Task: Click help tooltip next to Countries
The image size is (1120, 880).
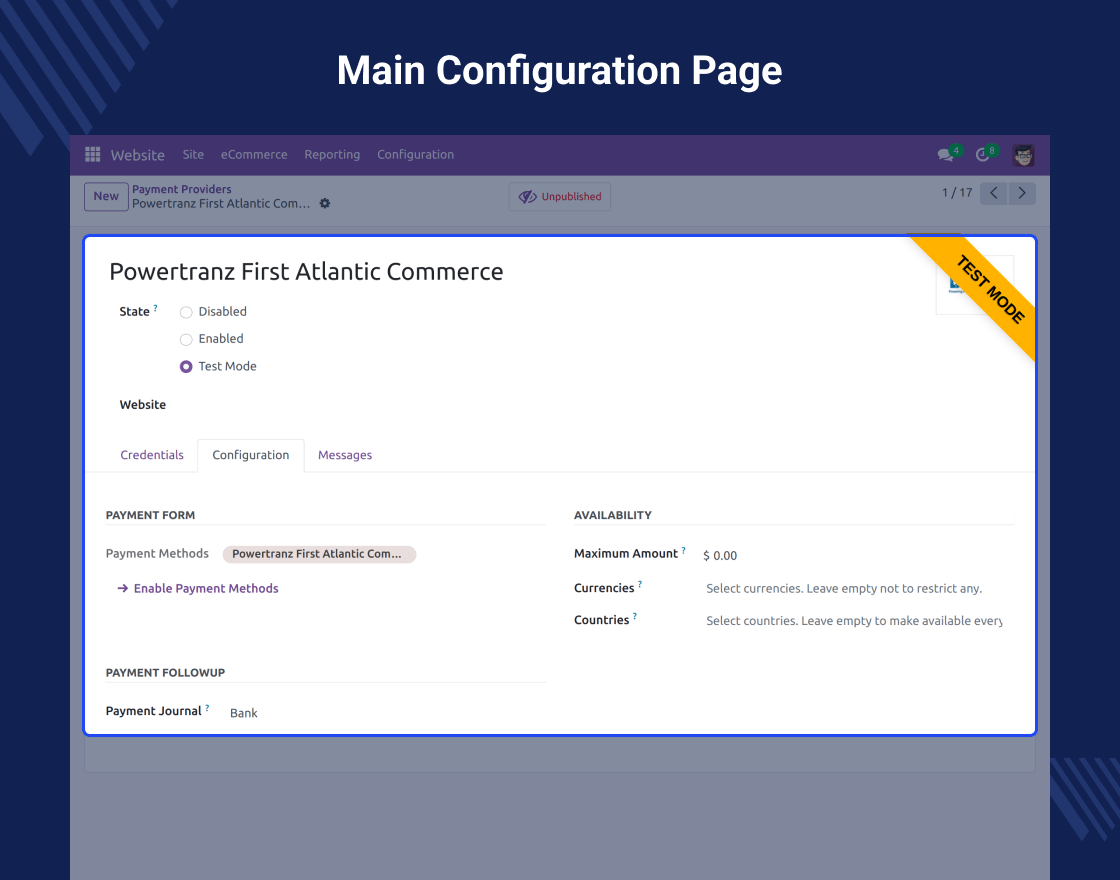Action: [x=635, y=616]
